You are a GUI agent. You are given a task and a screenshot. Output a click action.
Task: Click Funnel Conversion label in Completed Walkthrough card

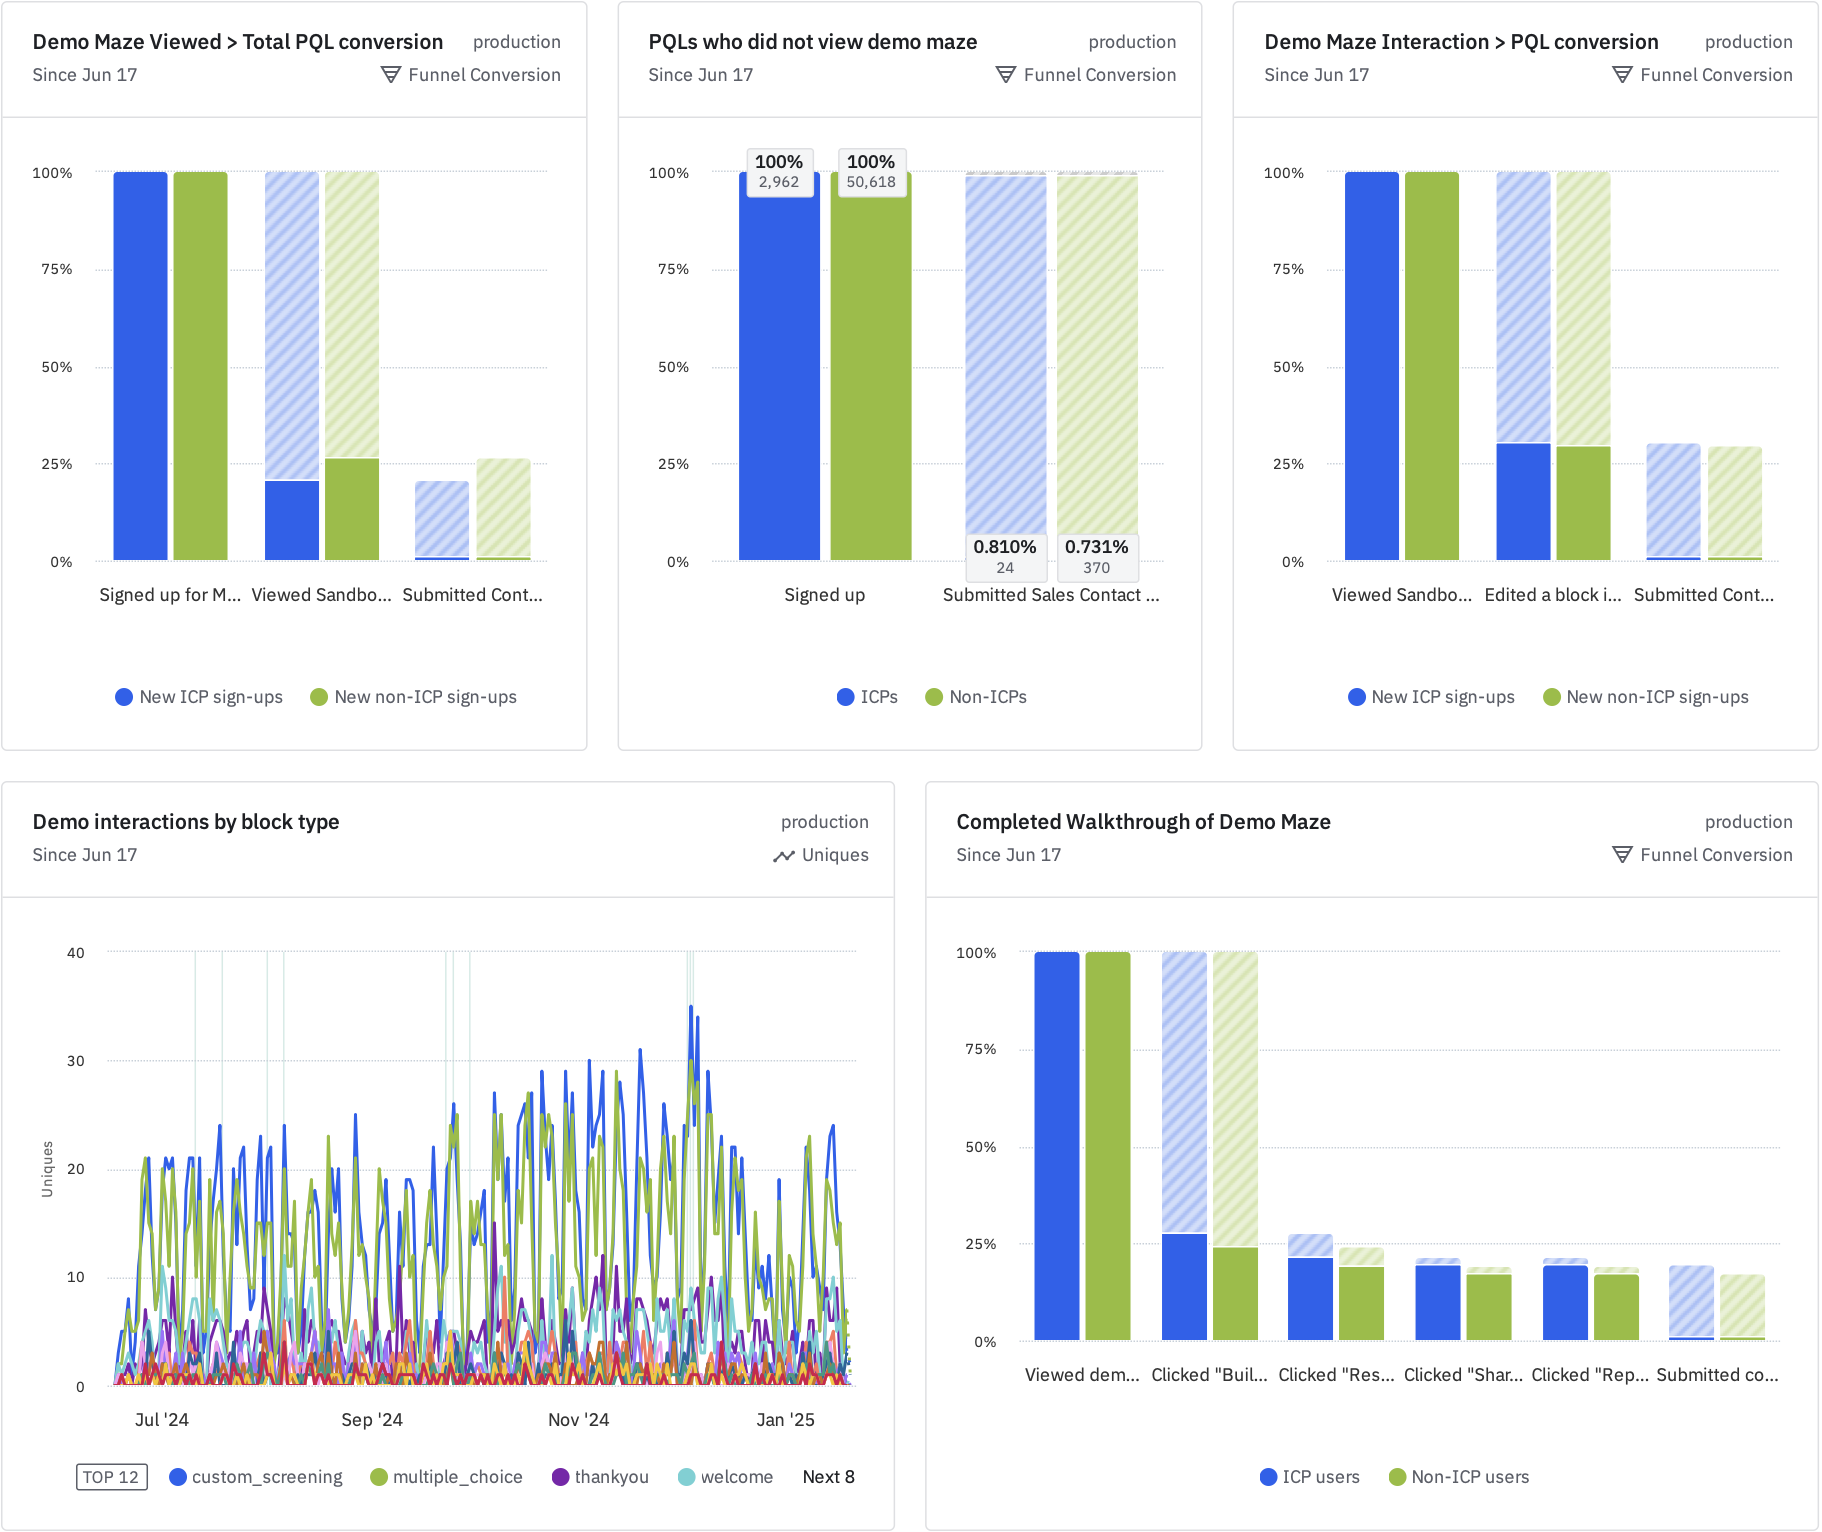(1716, 855)
